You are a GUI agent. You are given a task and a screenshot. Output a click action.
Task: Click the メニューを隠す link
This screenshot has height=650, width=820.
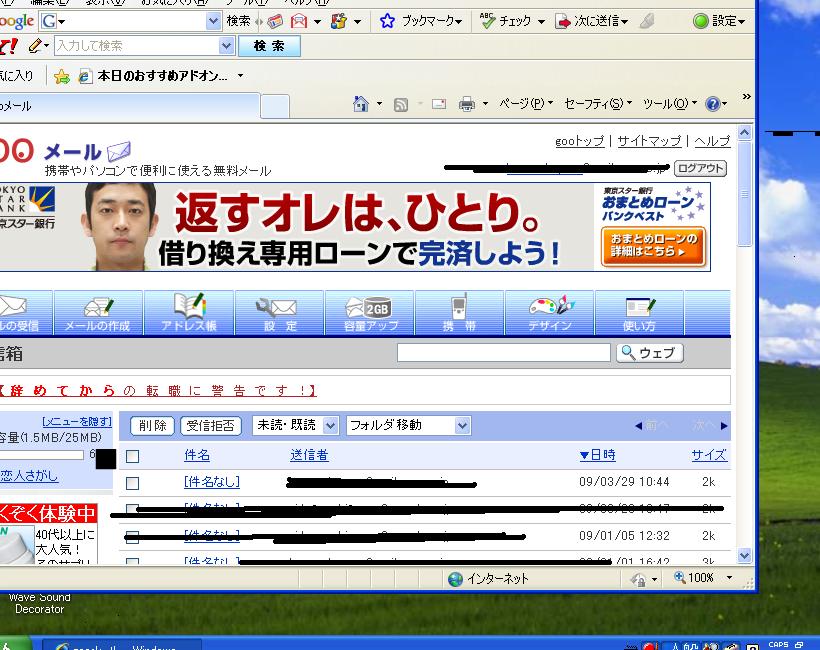tap(77, 421)
